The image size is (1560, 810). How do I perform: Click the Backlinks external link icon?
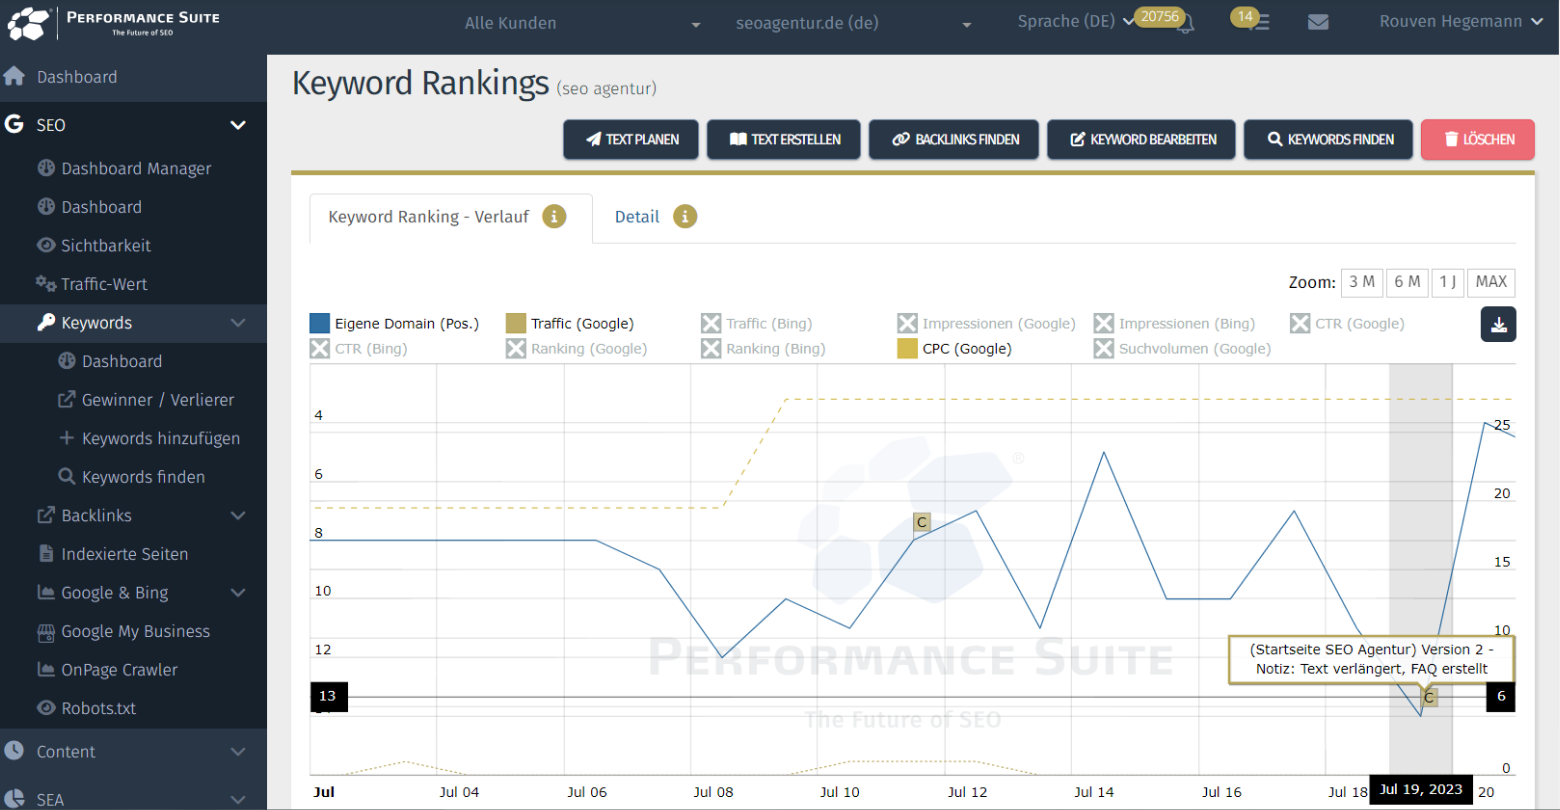pyautogui.click(x=46, y=515)
